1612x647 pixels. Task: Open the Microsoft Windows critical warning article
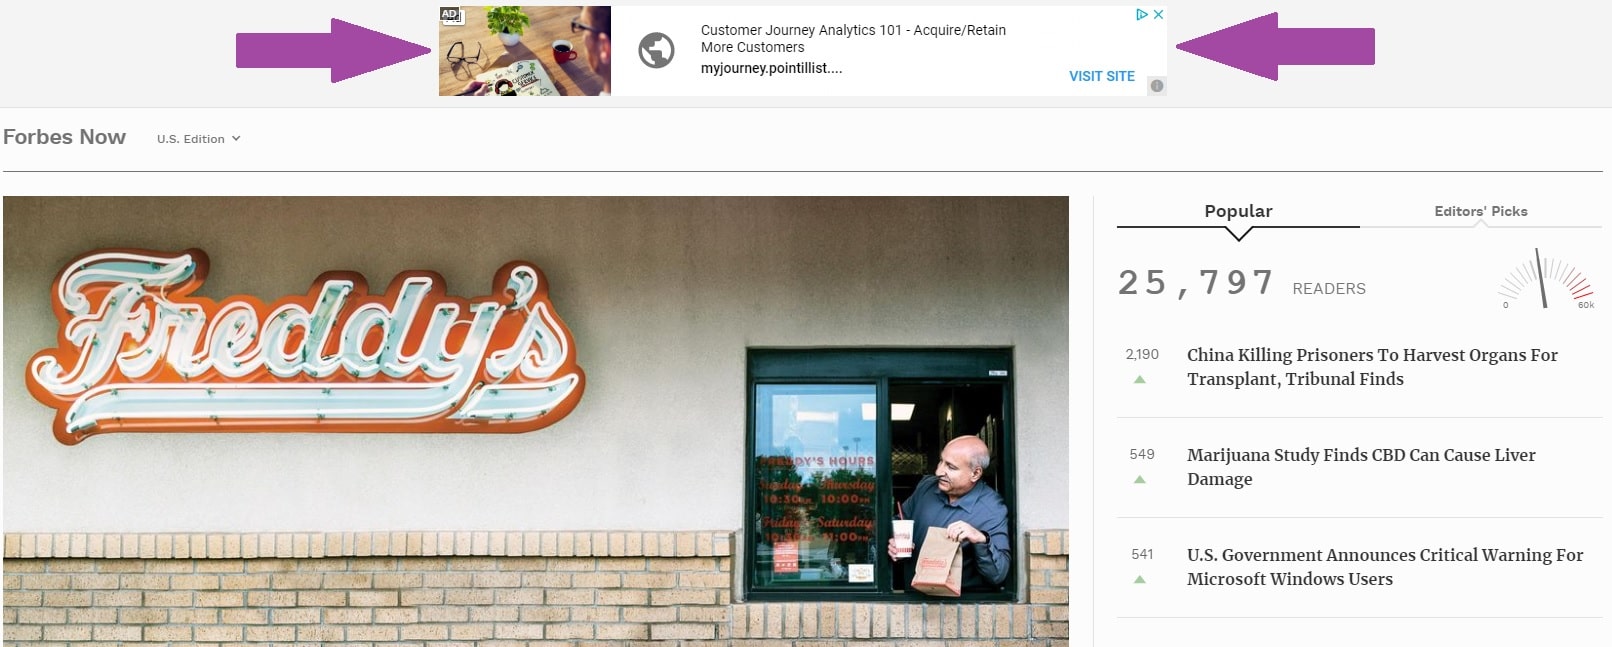(x=1385, y=567)
